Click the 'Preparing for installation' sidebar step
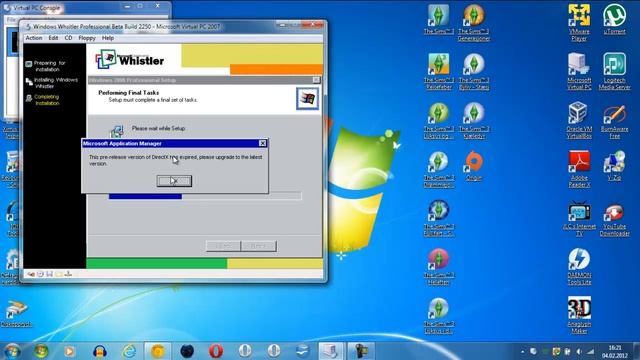The image size is (640, 360). click(x=46, y=66)
